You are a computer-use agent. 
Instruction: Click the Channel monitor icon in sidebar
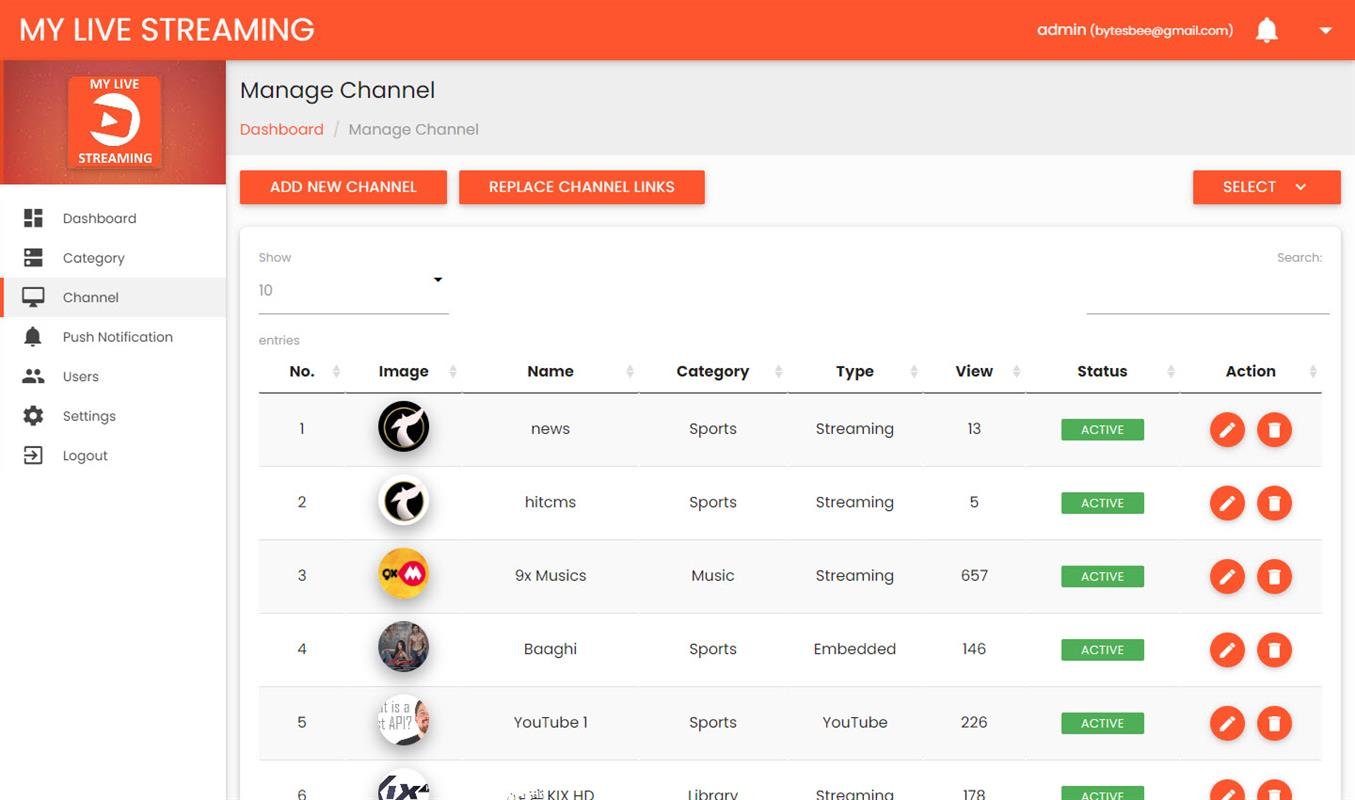click(33, 297)
